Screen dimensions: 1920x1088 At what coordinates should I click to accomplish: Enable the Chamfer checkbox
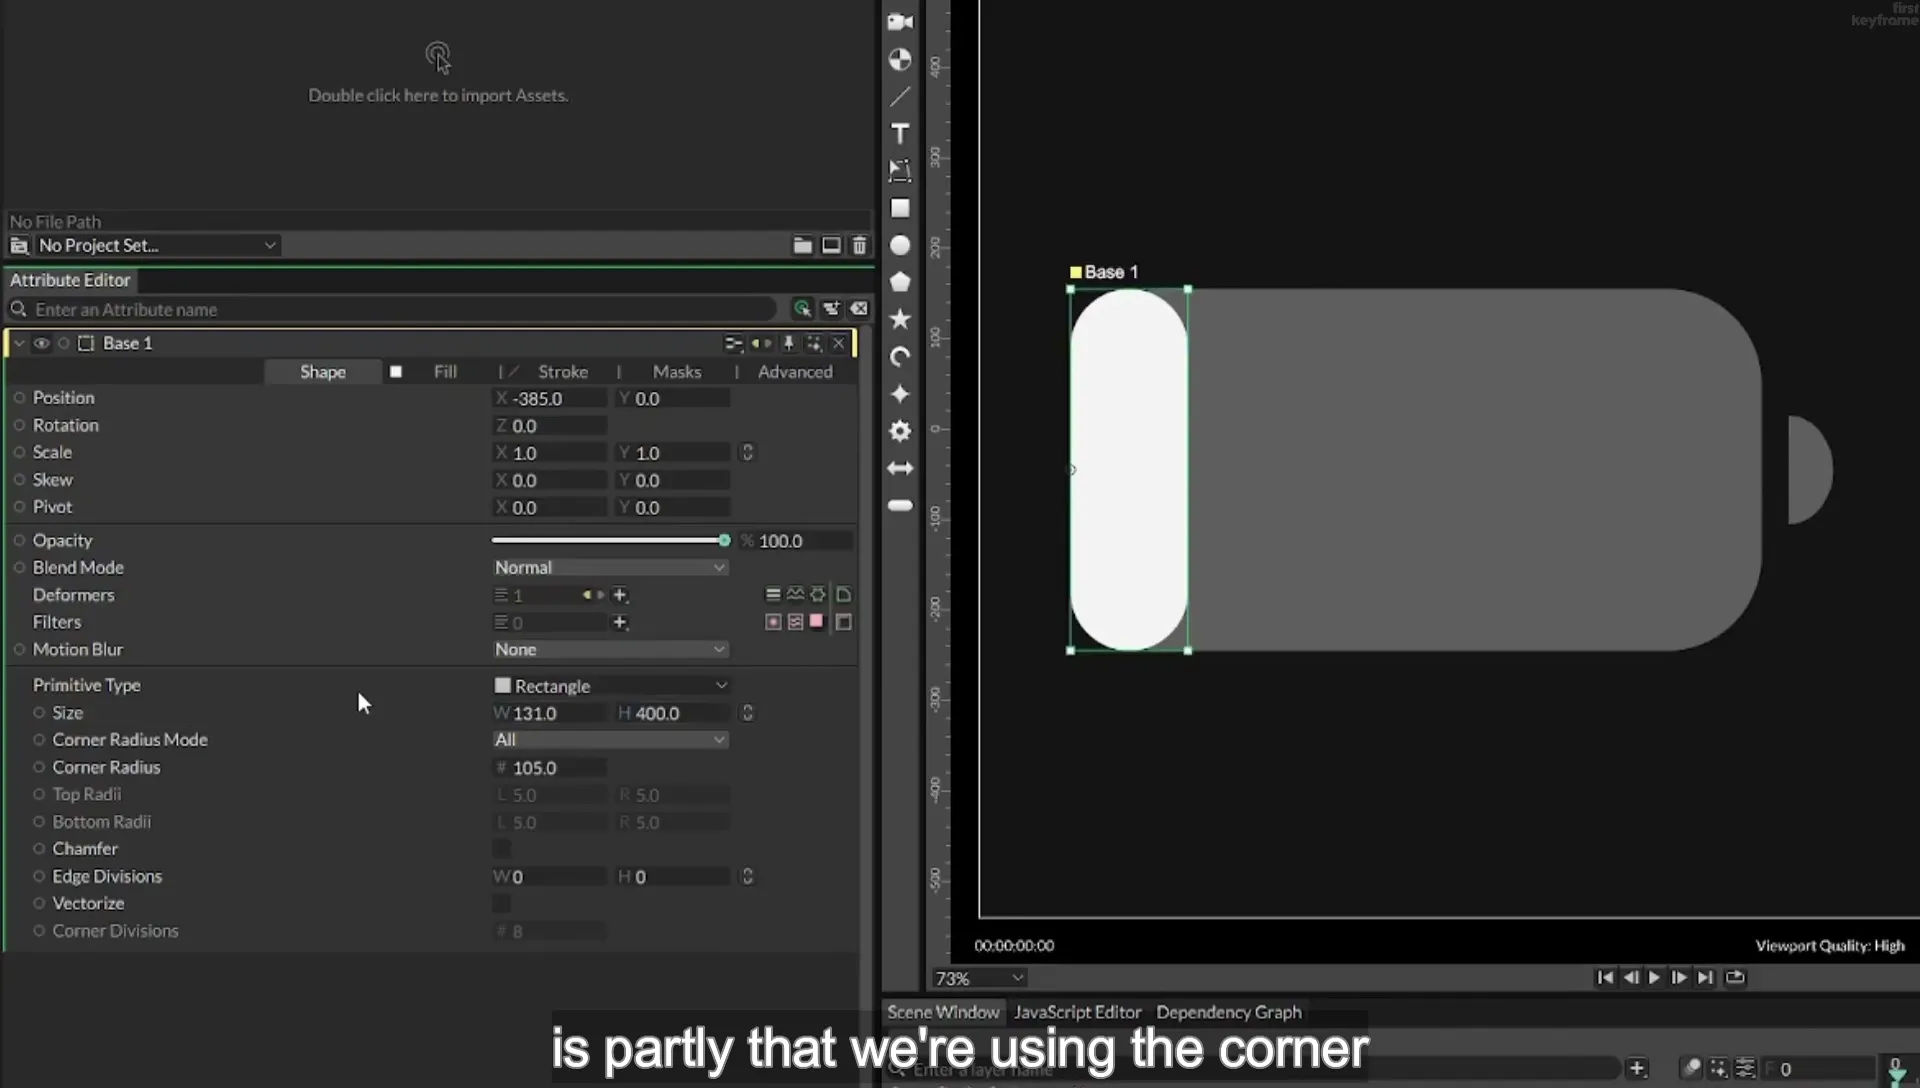(x=502, y=848)
